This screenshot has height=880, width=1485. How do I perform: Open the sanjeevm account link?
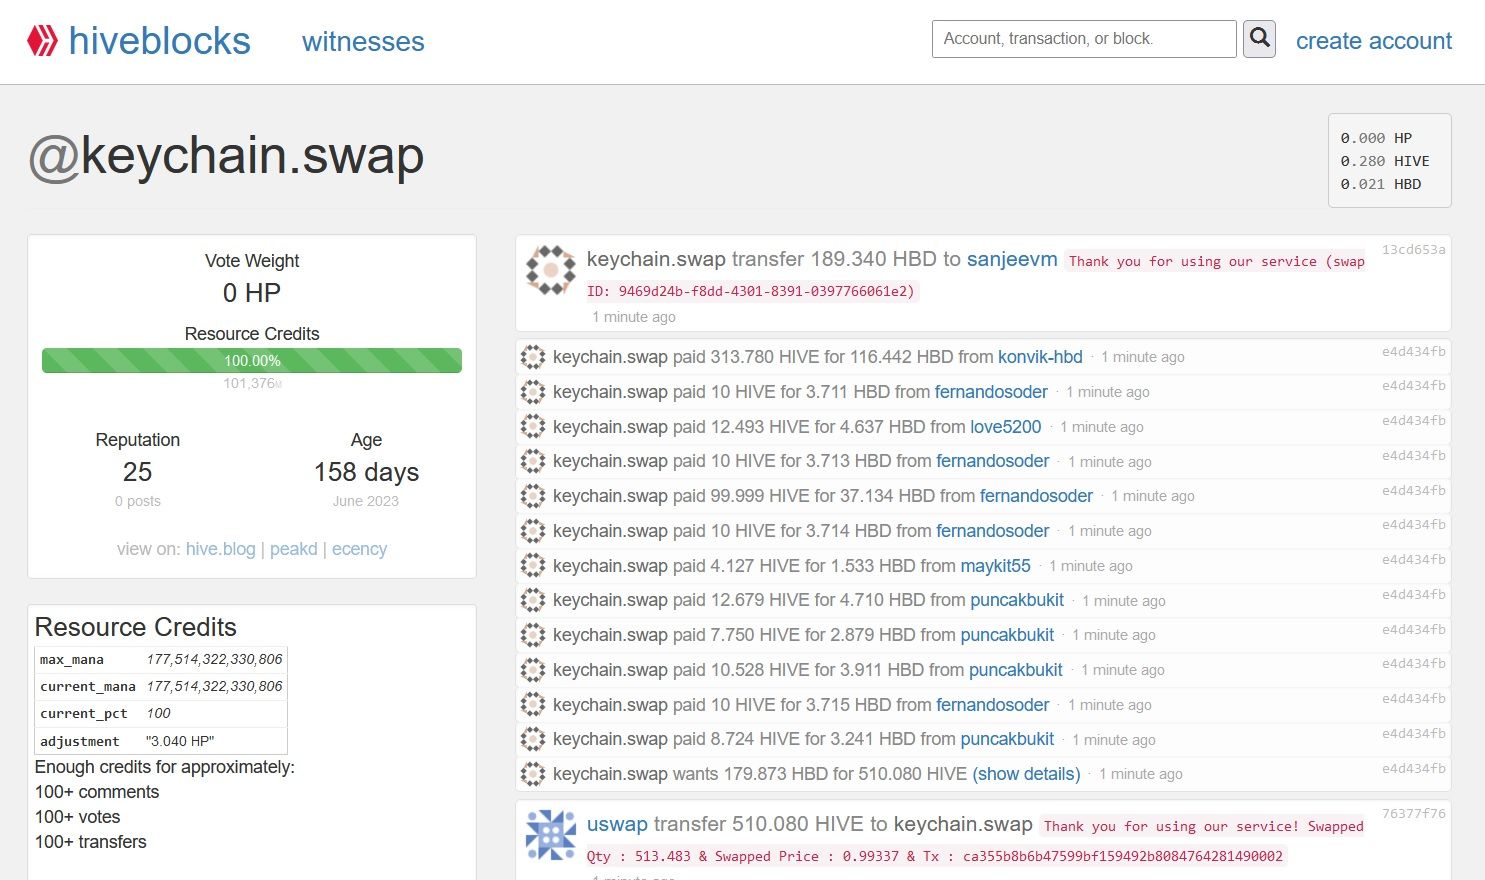(1012, 259)
